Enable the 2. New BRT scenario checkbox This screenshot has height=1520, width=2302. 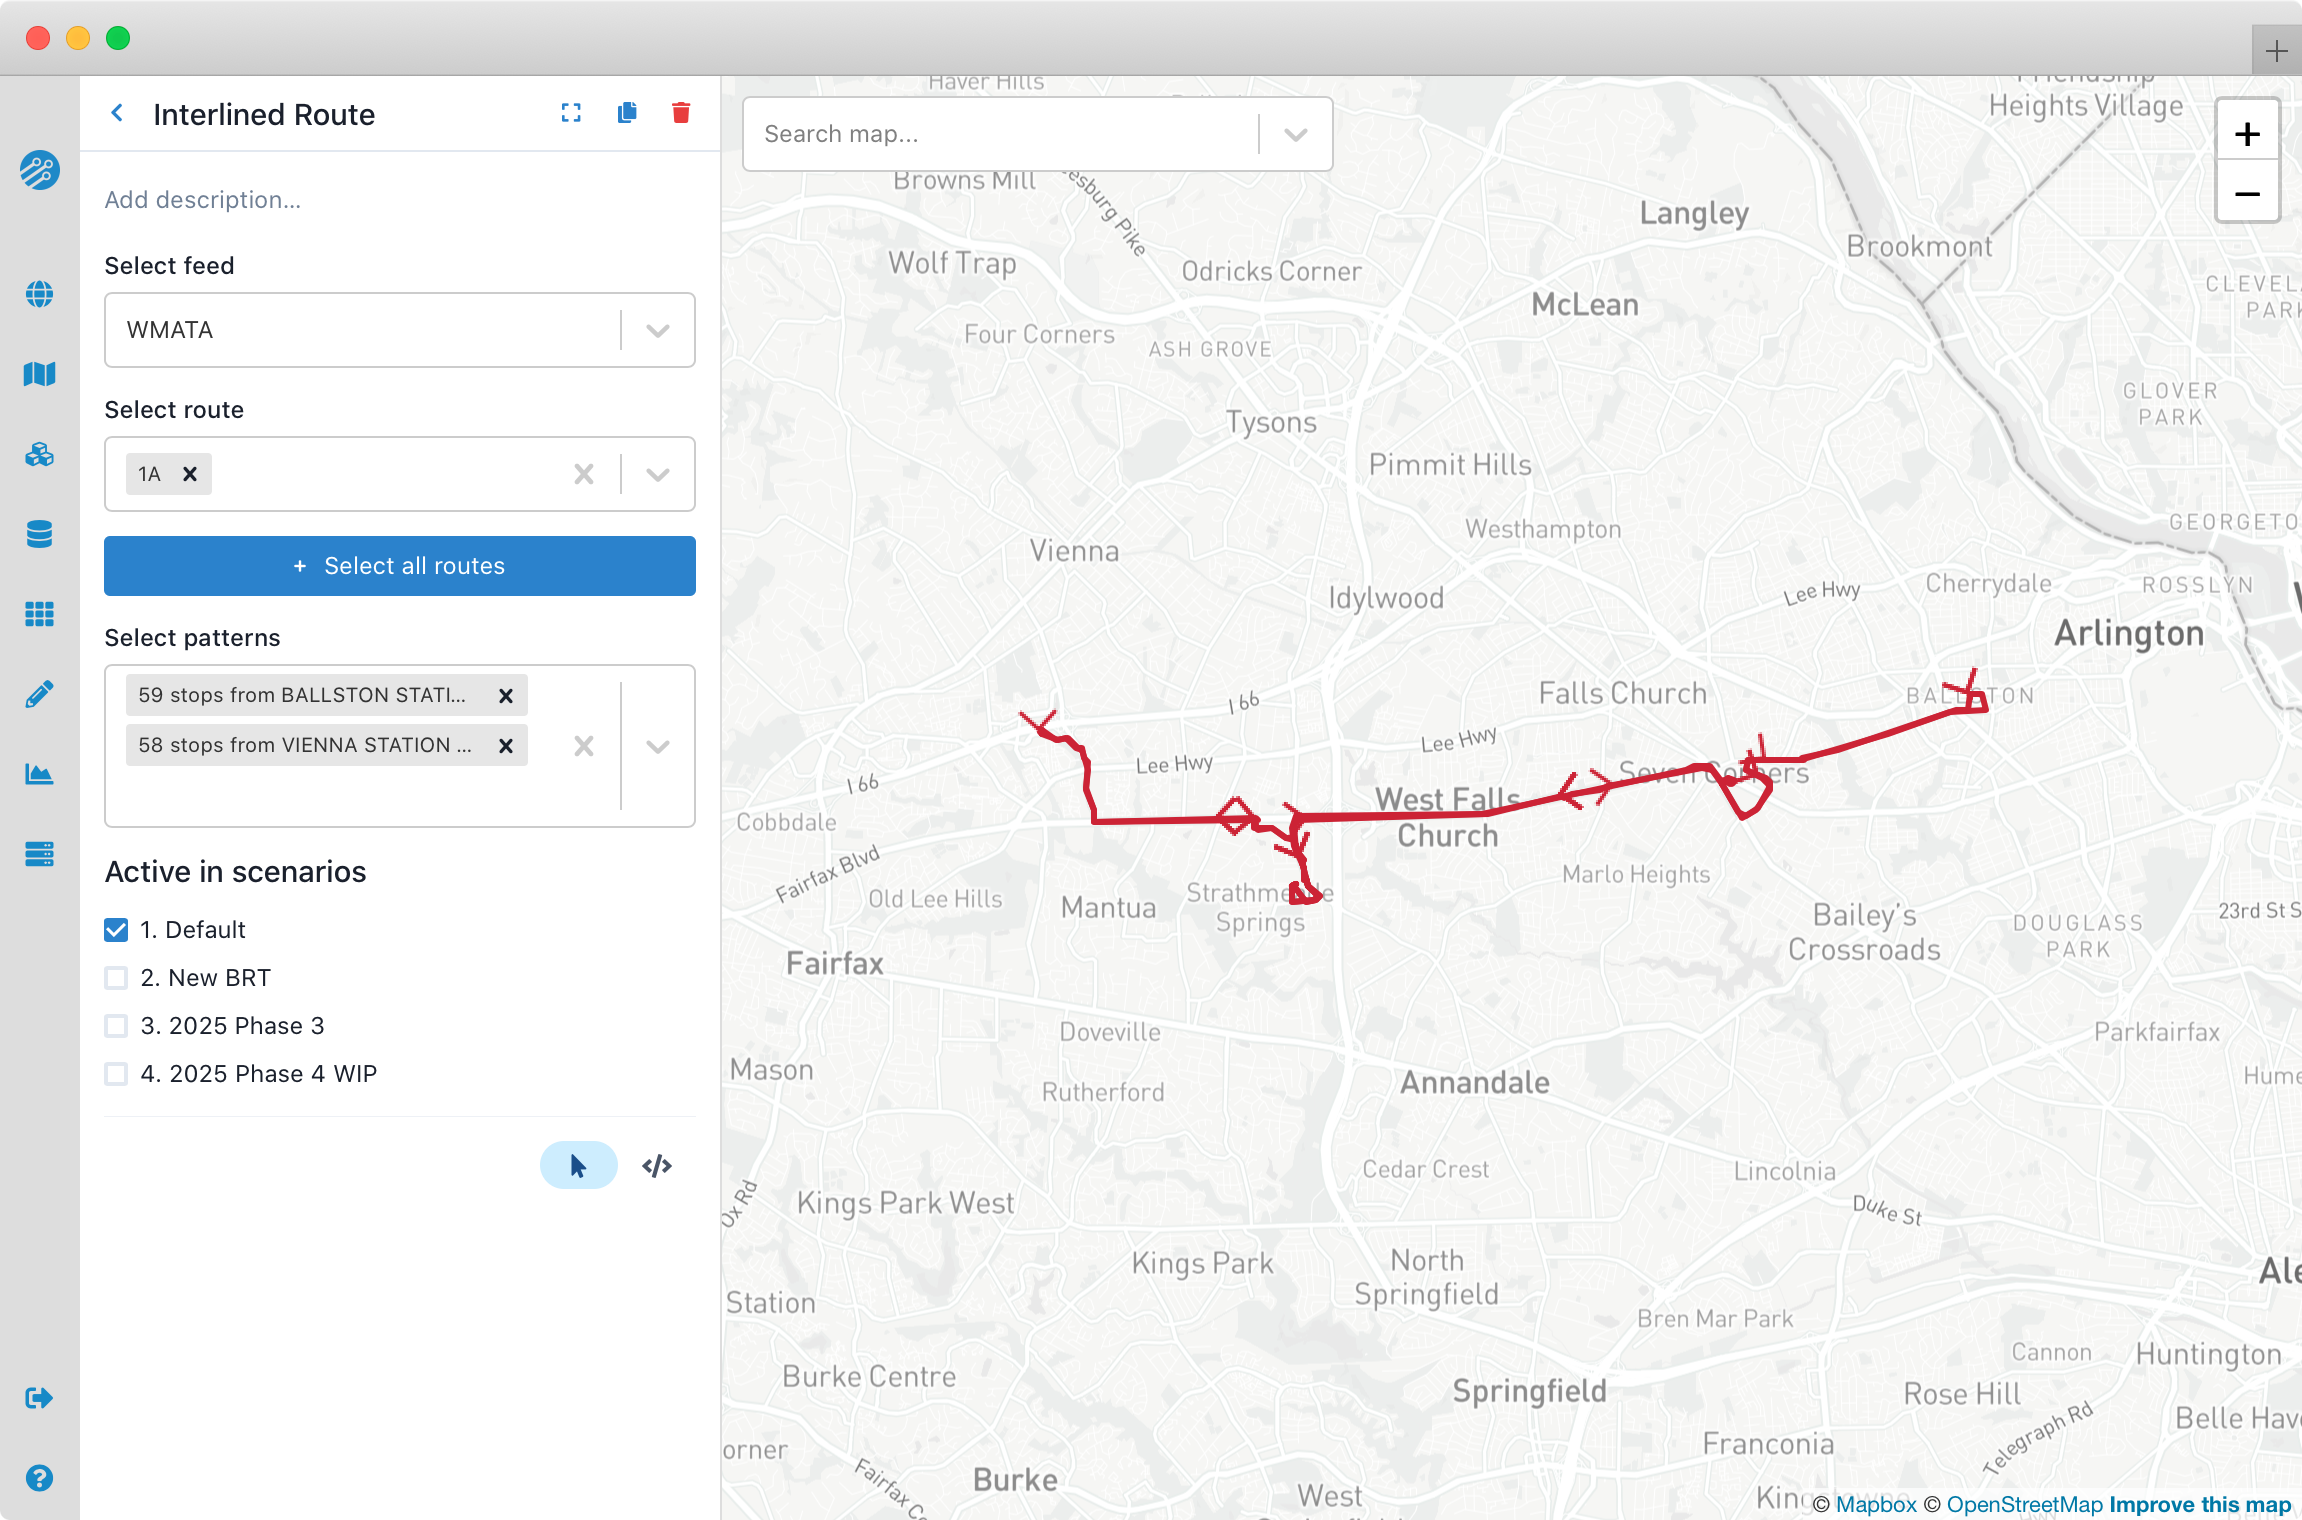coord(116,978)
